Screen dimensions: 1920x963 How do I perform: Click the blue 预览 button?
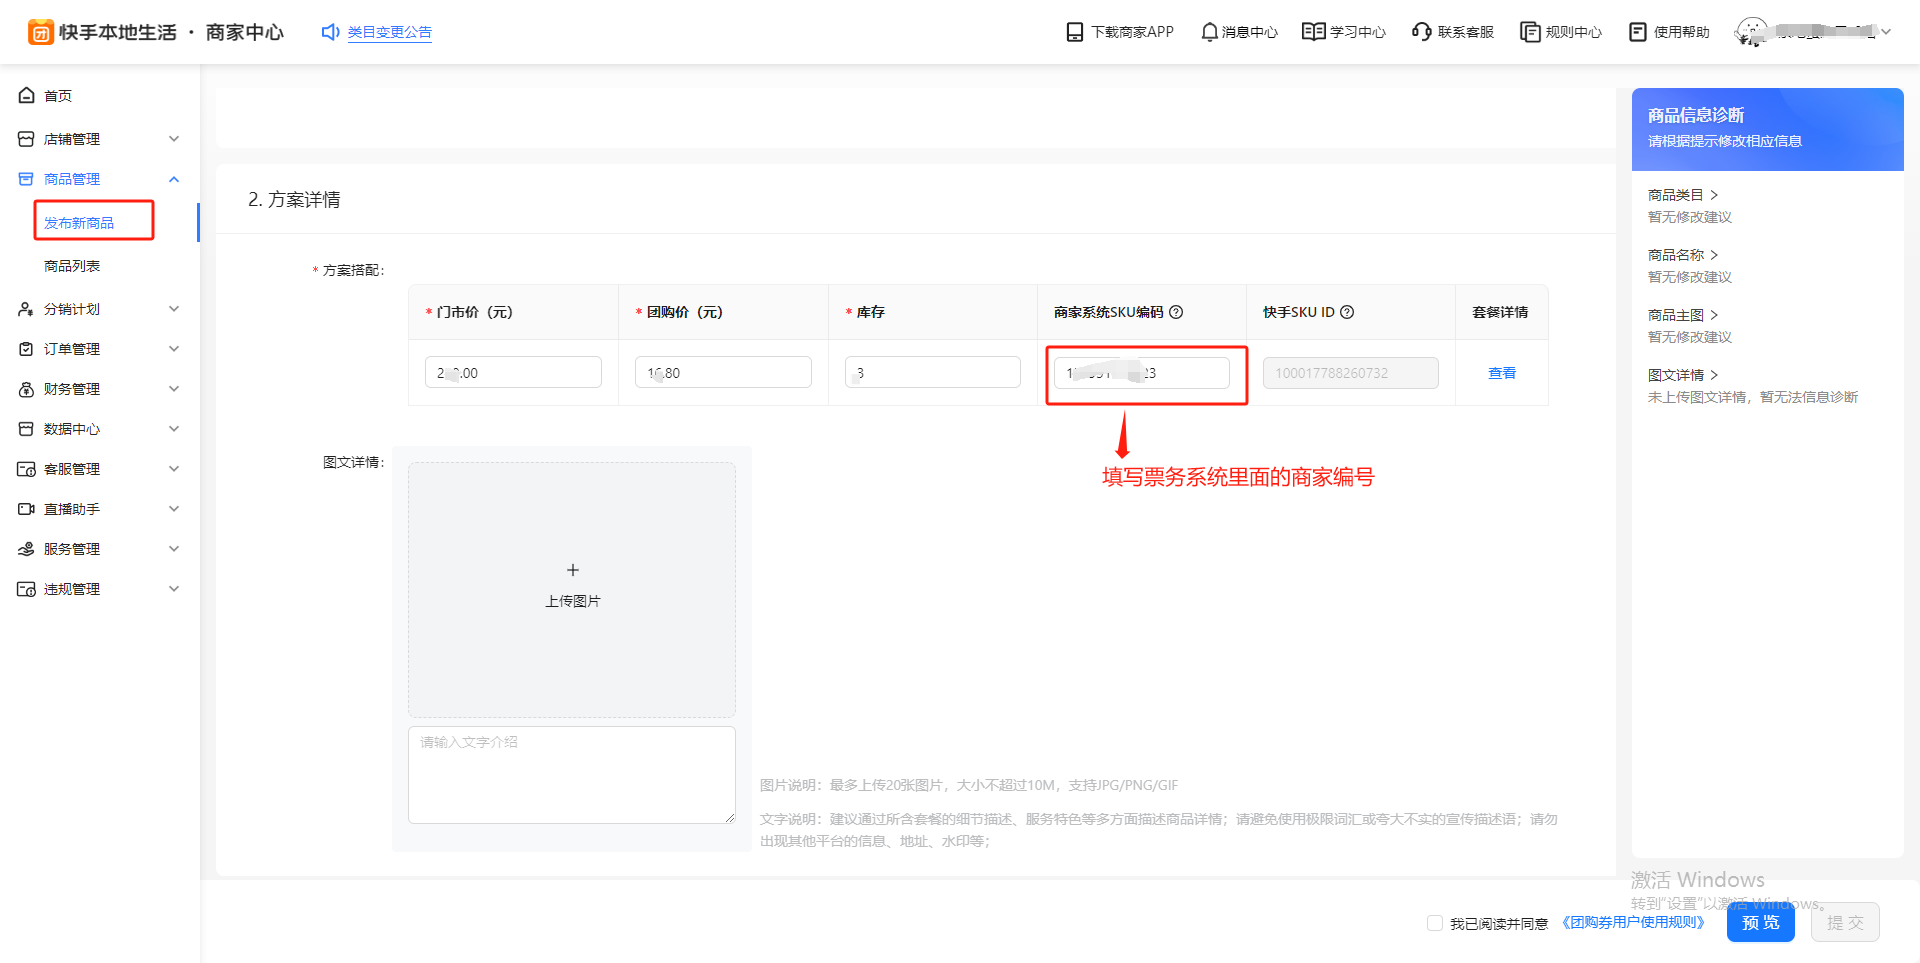tap(1760, 922)
